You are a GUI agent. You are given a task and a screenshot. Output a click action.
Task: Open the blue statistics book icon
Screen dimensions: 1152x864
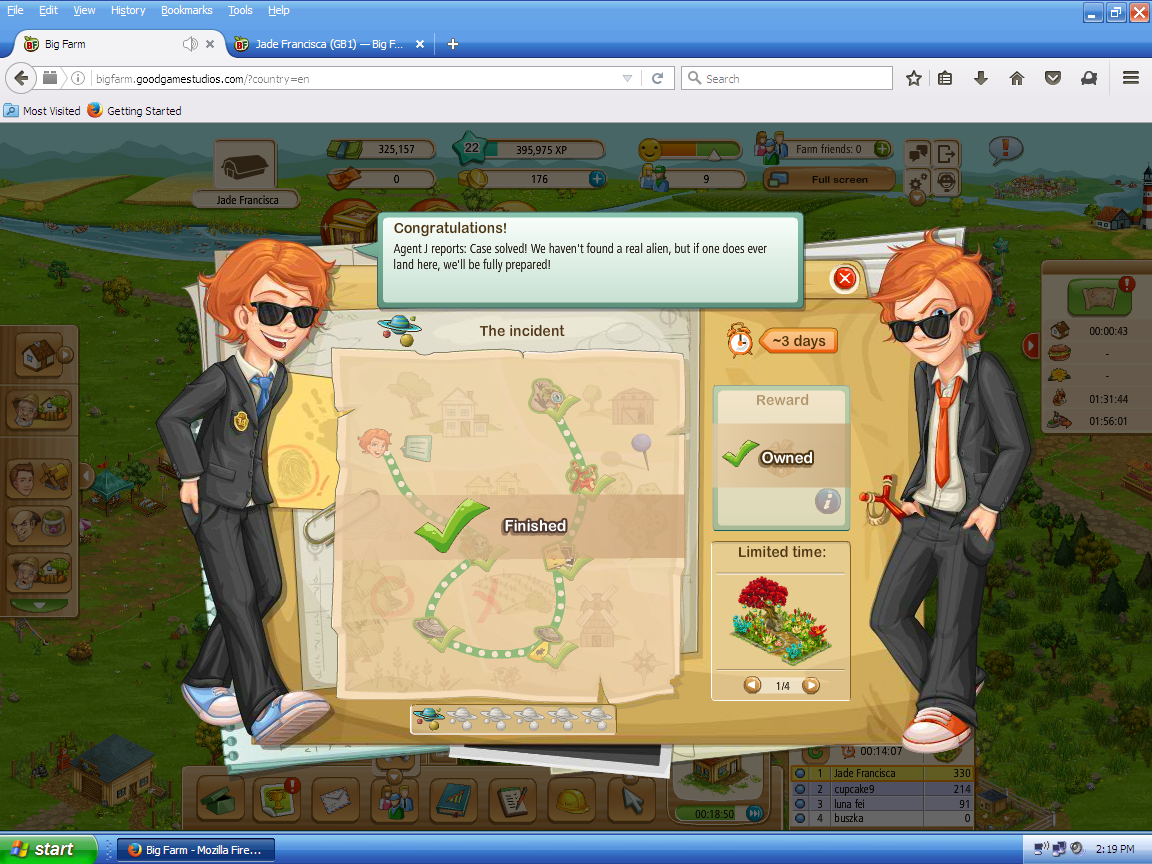point(453,800)
